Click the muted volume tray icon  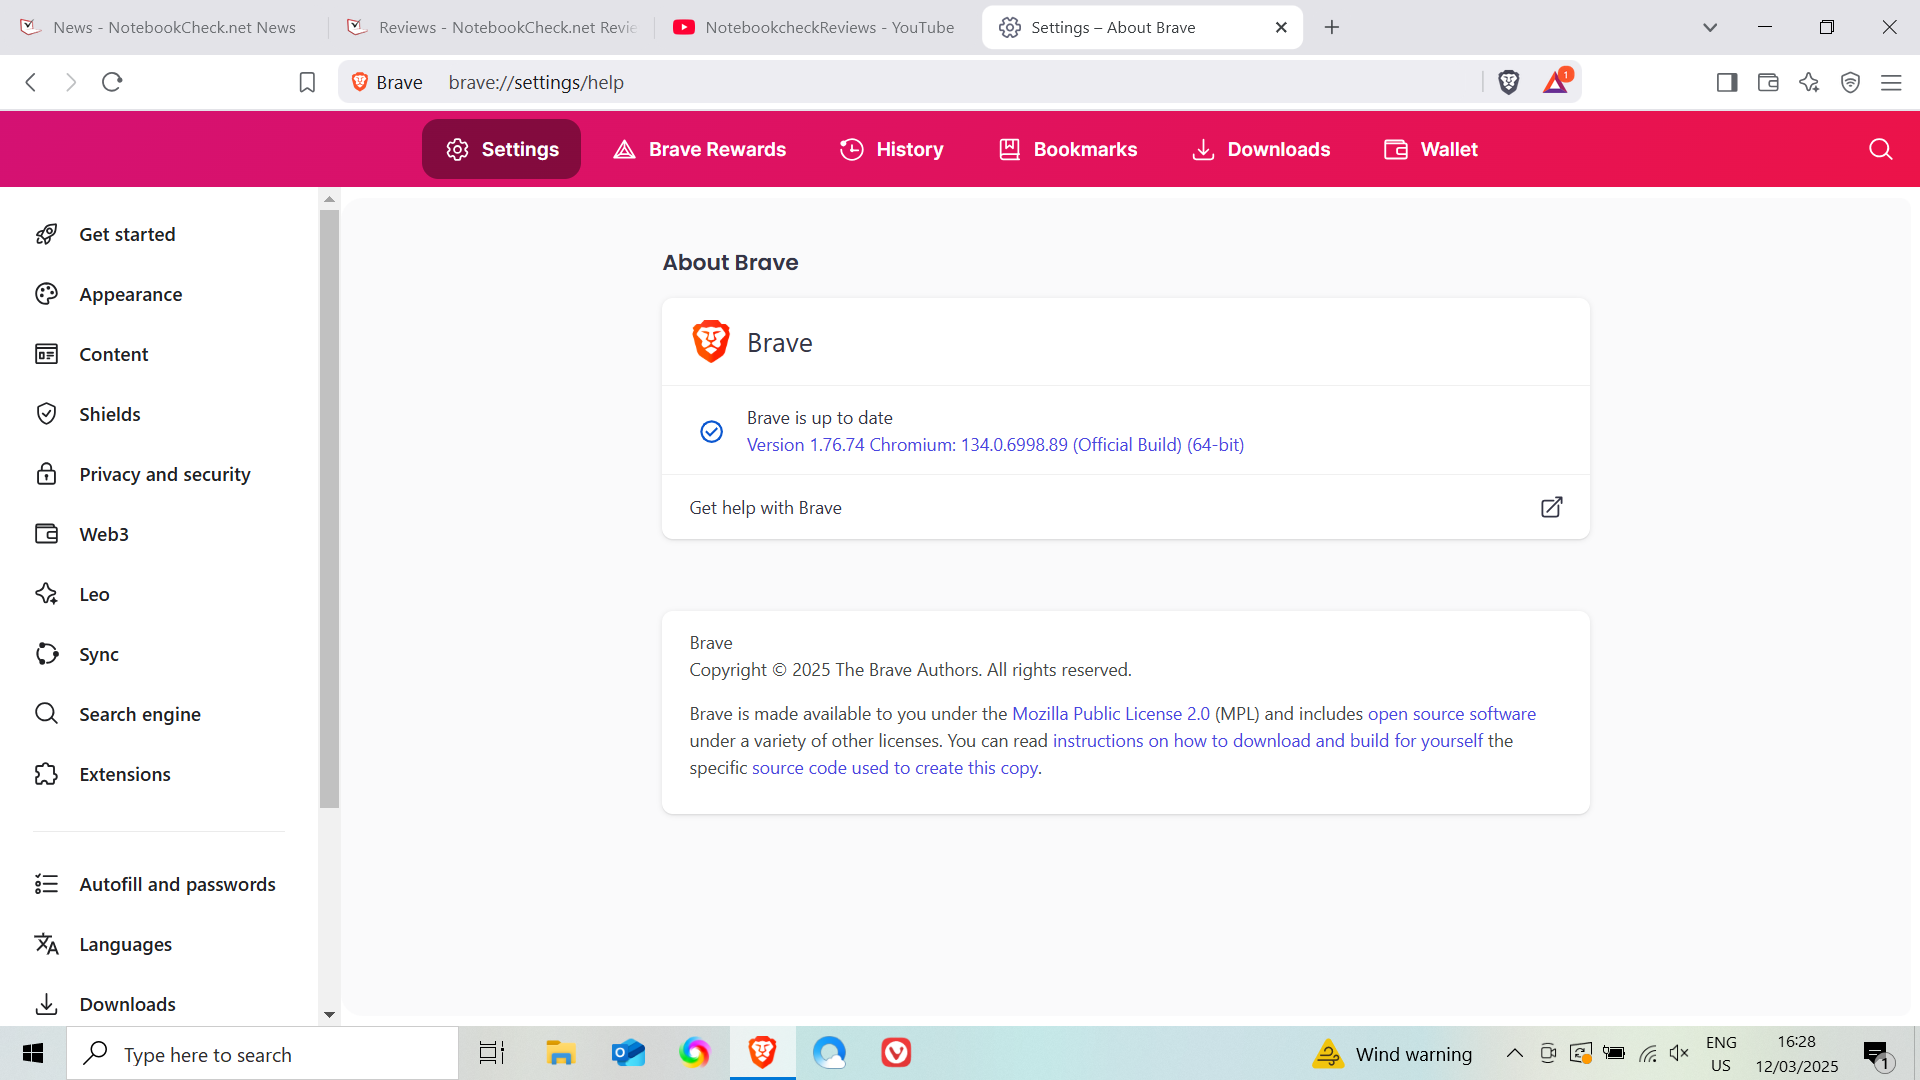coord(1680,1053)
